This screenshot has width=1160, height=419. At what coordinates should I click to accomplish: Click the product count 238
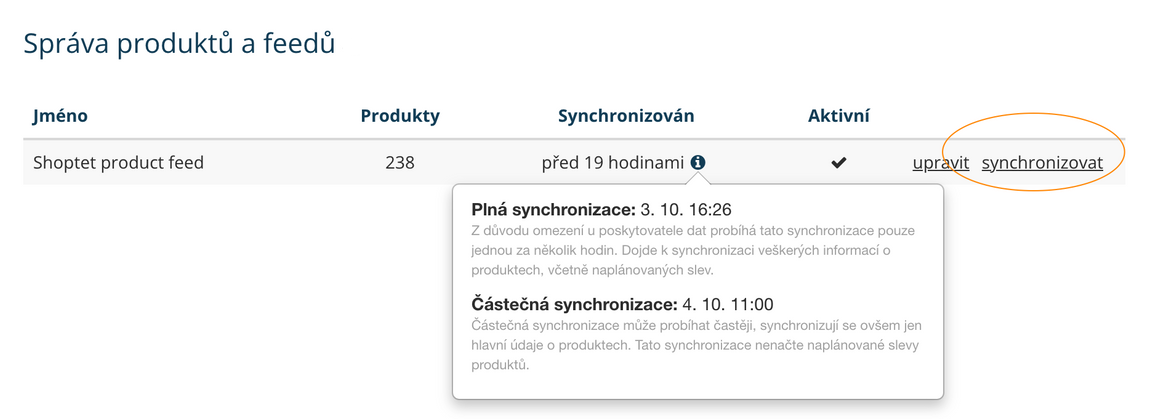(400, 162)
